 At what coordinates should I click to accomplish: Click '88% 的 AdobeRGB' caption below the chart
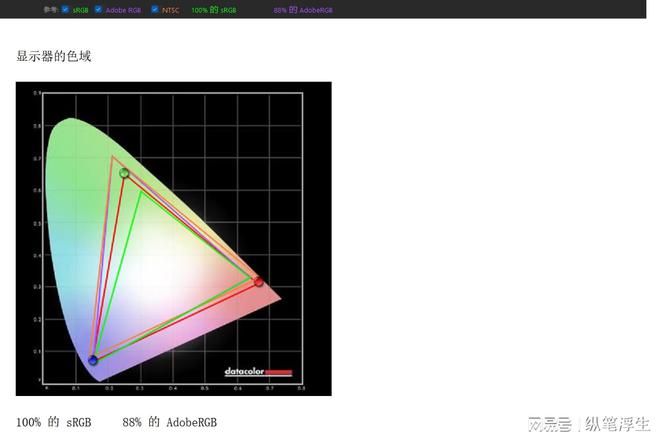169,423
